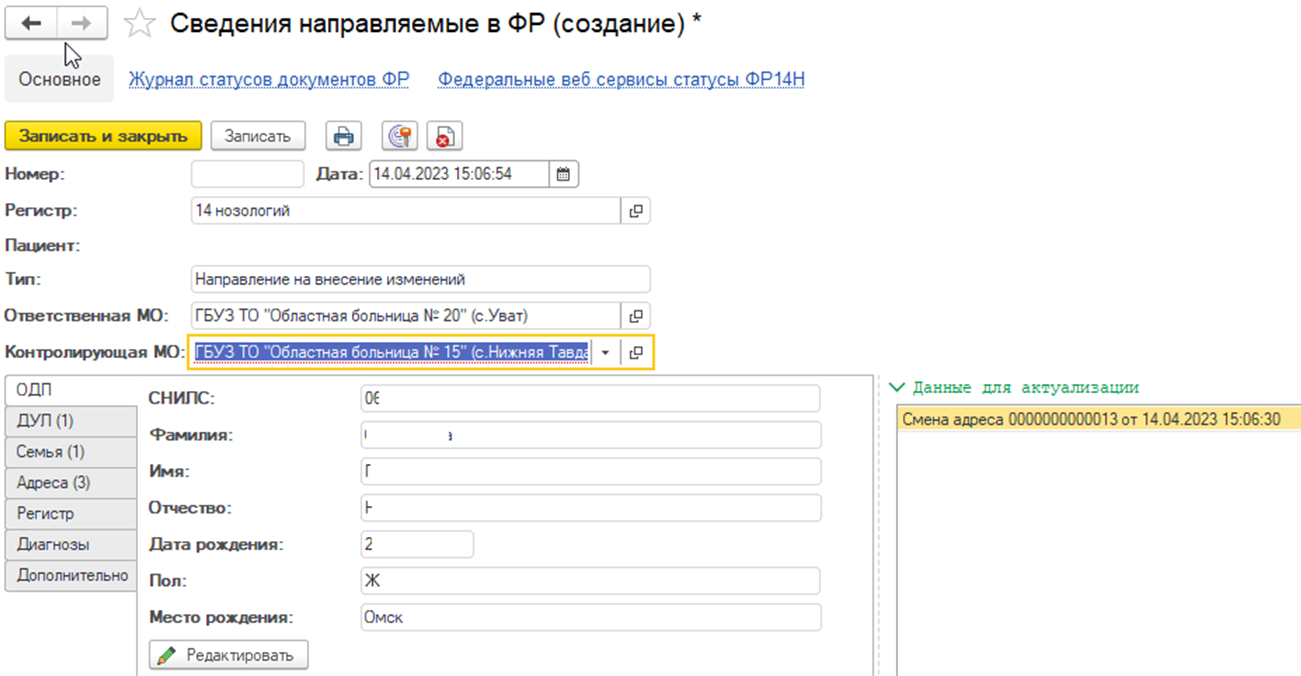The height and width of the screenshot is (676, 1301).
Task: Select the Смена адреса row in list
Action: [x=1090, y=419]
